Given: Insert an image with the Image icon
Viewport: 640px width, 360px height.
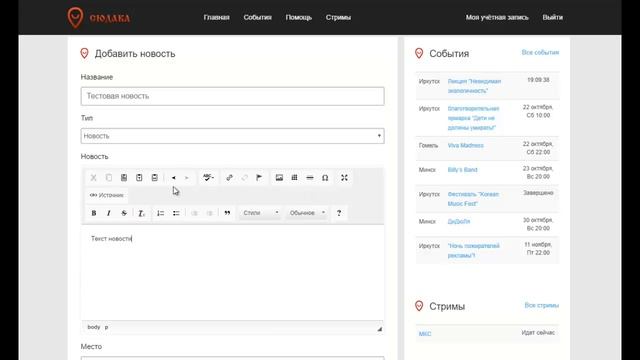Looking at the screenshot, I should point(279,178).
